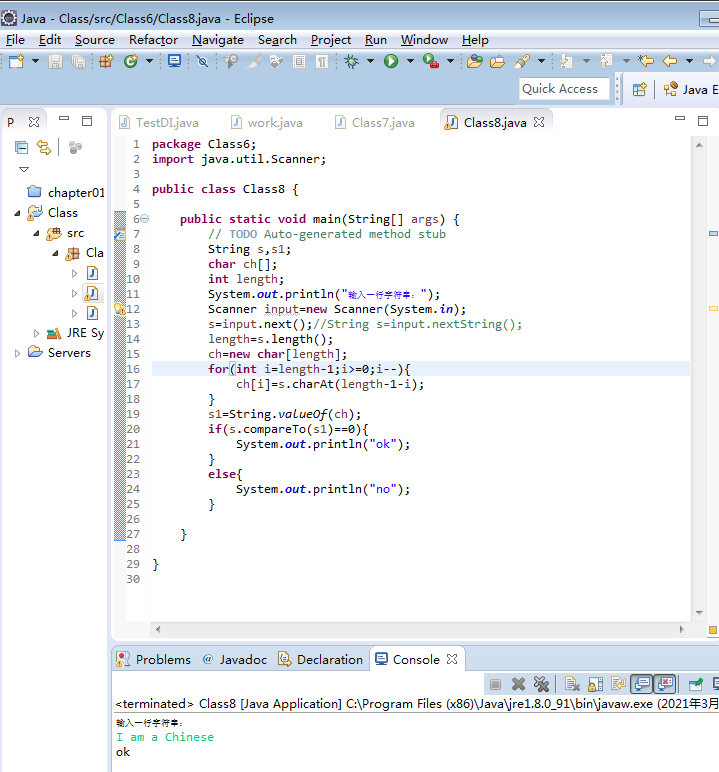Click the Run button in toolbar

[x=391, y=62]
